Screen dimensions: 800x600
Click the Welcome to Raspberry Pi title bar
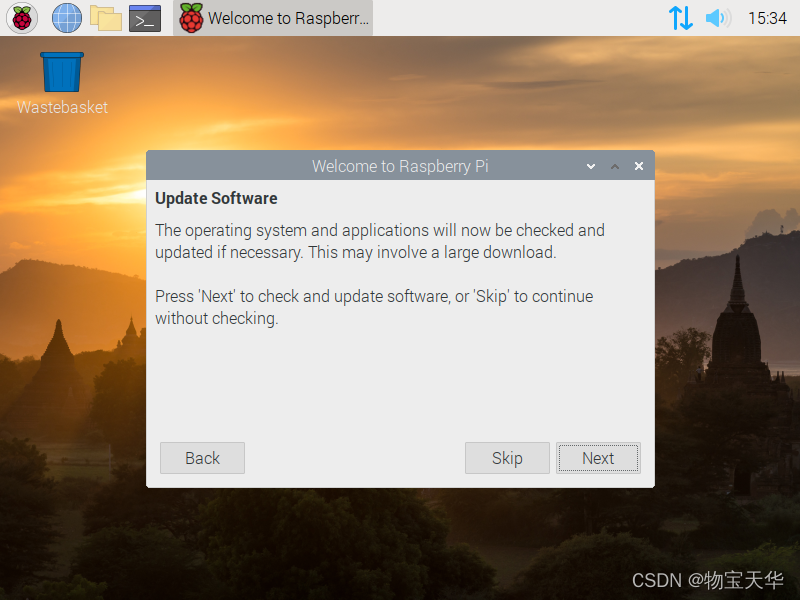point(400,166)
